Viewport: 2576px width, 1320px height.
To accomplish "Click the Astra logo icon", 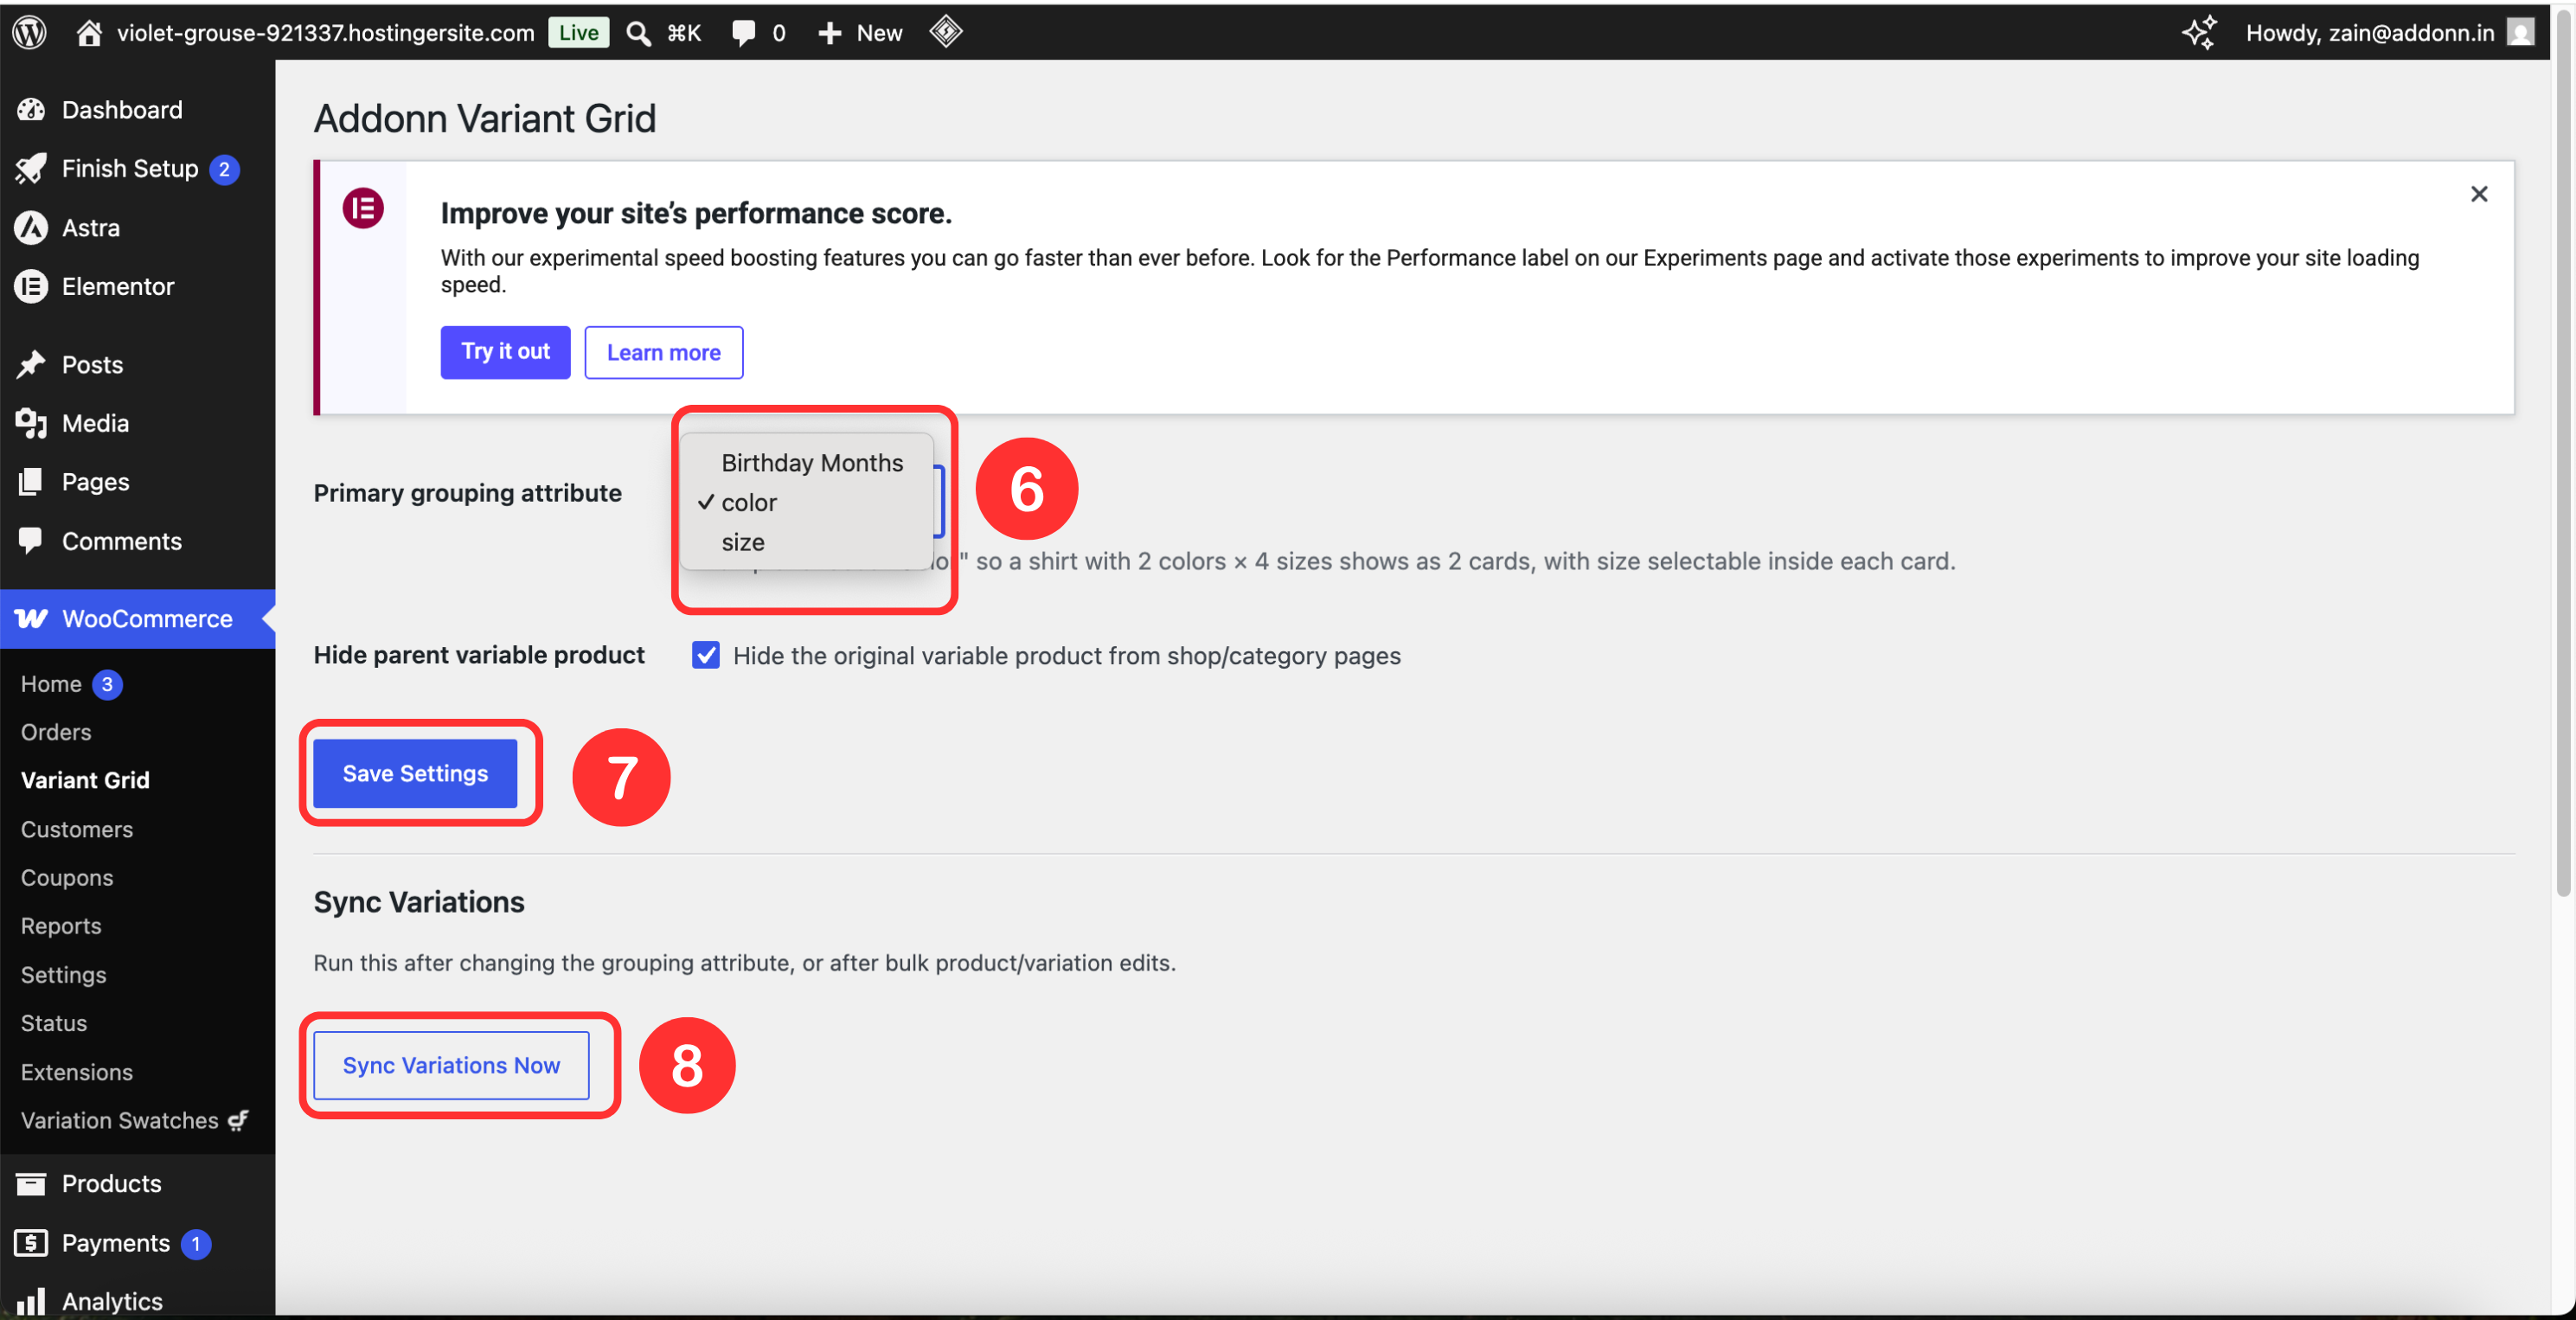I will point(31,228).
